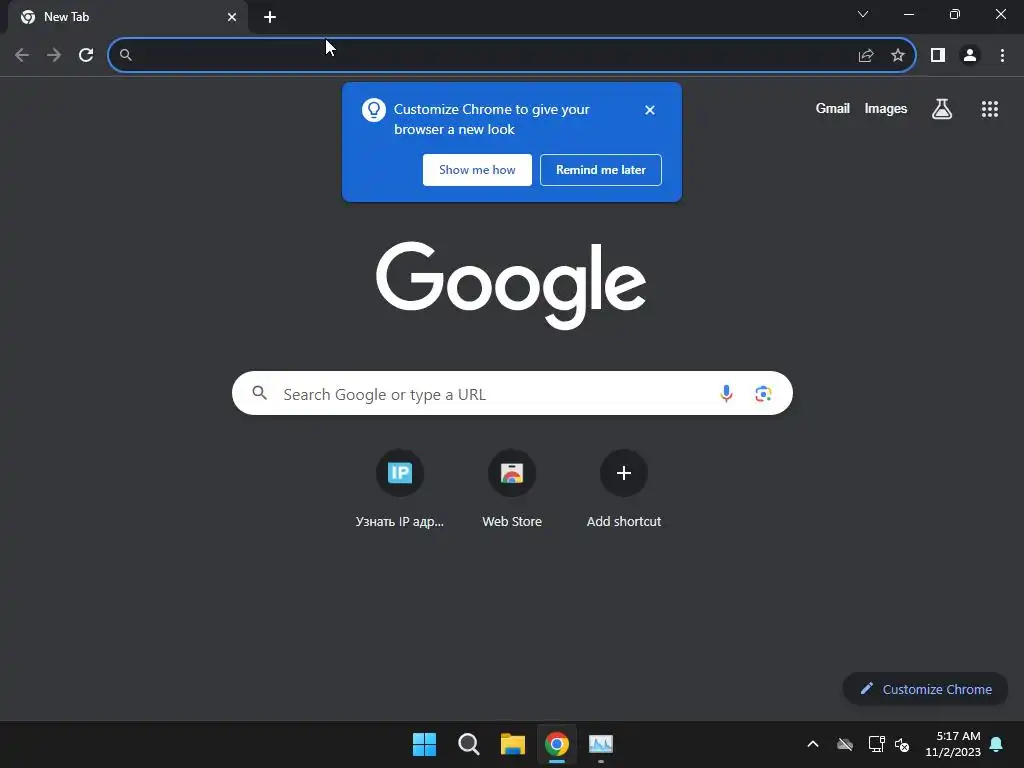Dismiss the Customize Chrome tip
The image size is (1024, 768).
point(649,110)
